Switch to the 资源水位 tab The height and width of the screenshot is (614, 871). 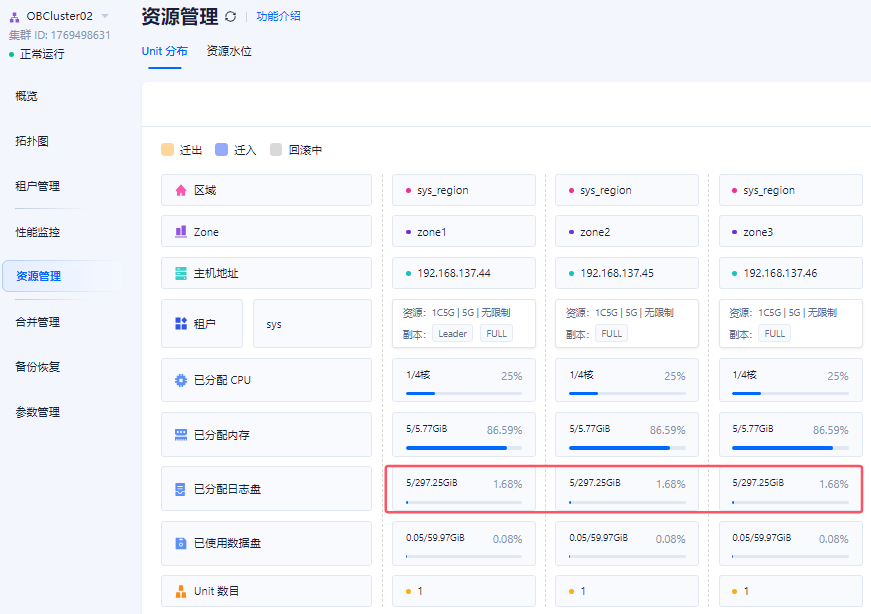tap(229, 51)
